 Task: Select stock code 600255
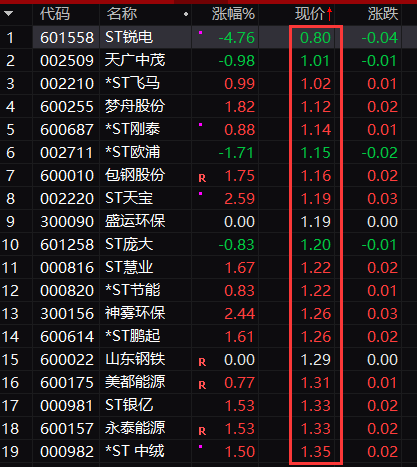[x=67, y=107]
